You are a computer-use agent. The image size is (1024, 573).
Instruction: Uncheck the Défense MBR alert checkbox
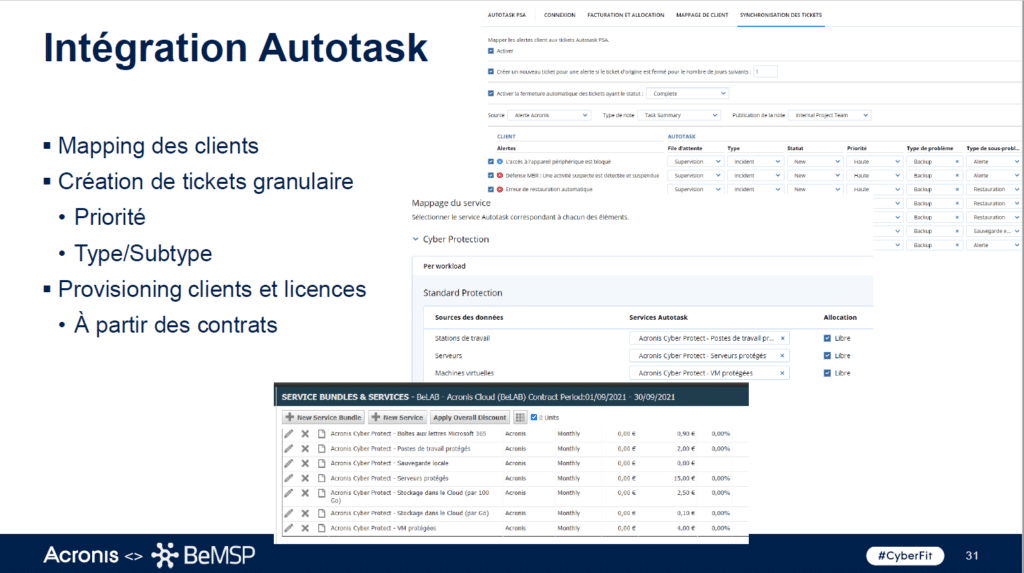(491, 175)
